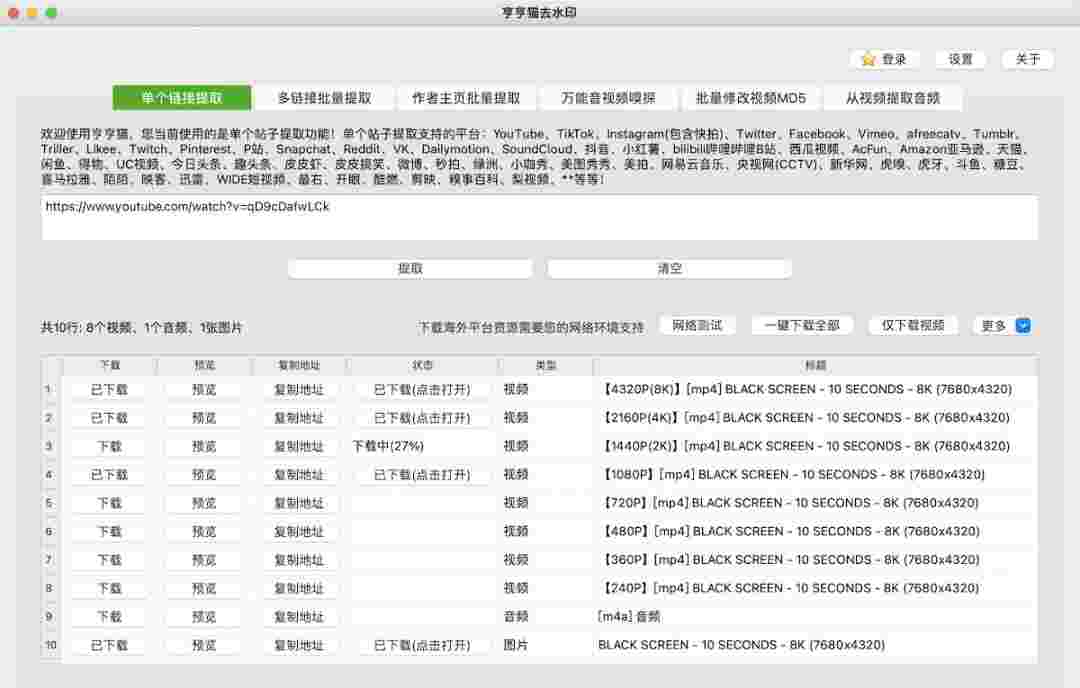Click into the YouTube URL input field
The height and width of the screenshot is (688, 1080).
539,218
